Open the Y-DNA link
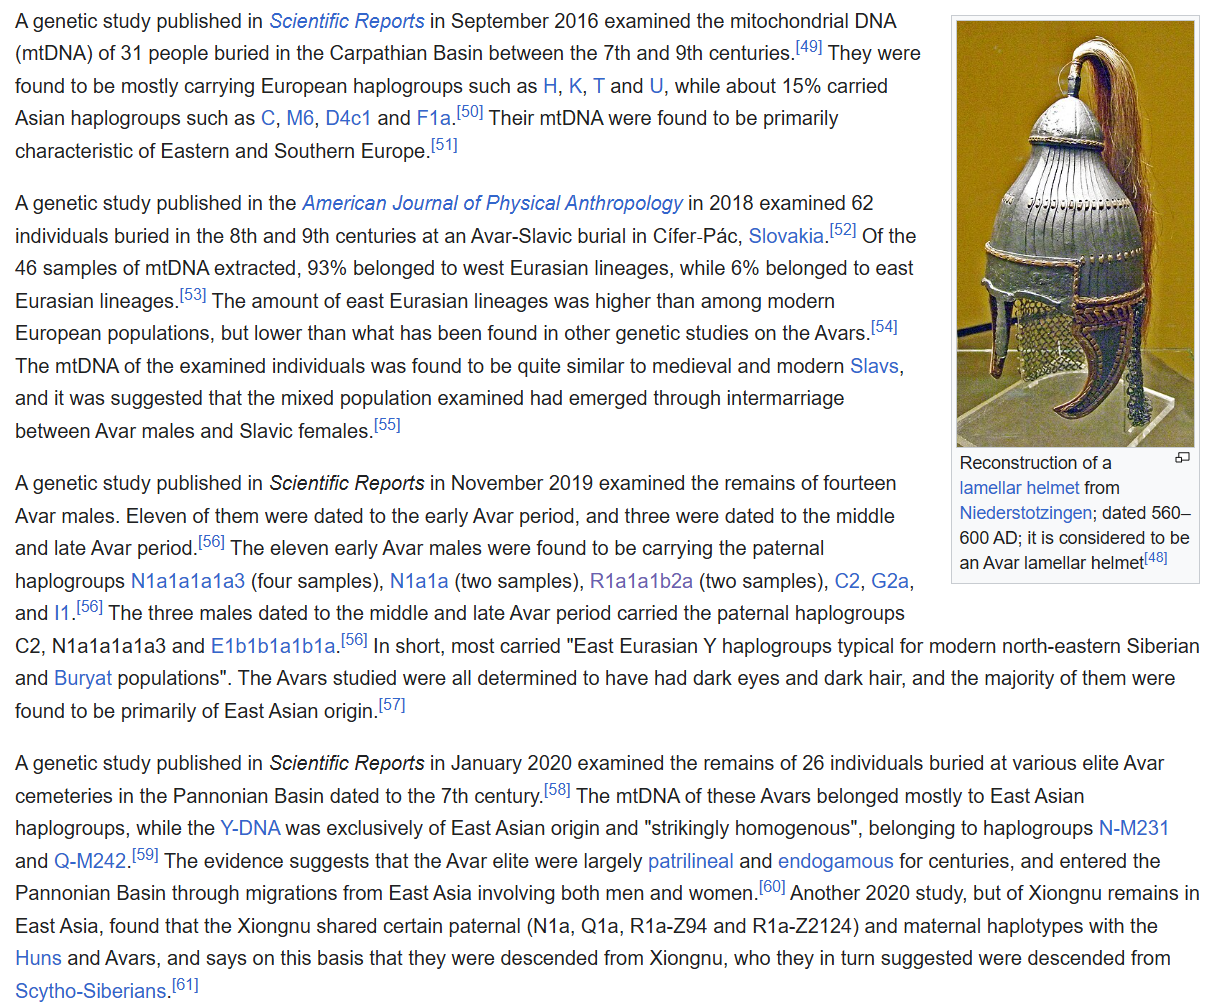 [250, 828]
